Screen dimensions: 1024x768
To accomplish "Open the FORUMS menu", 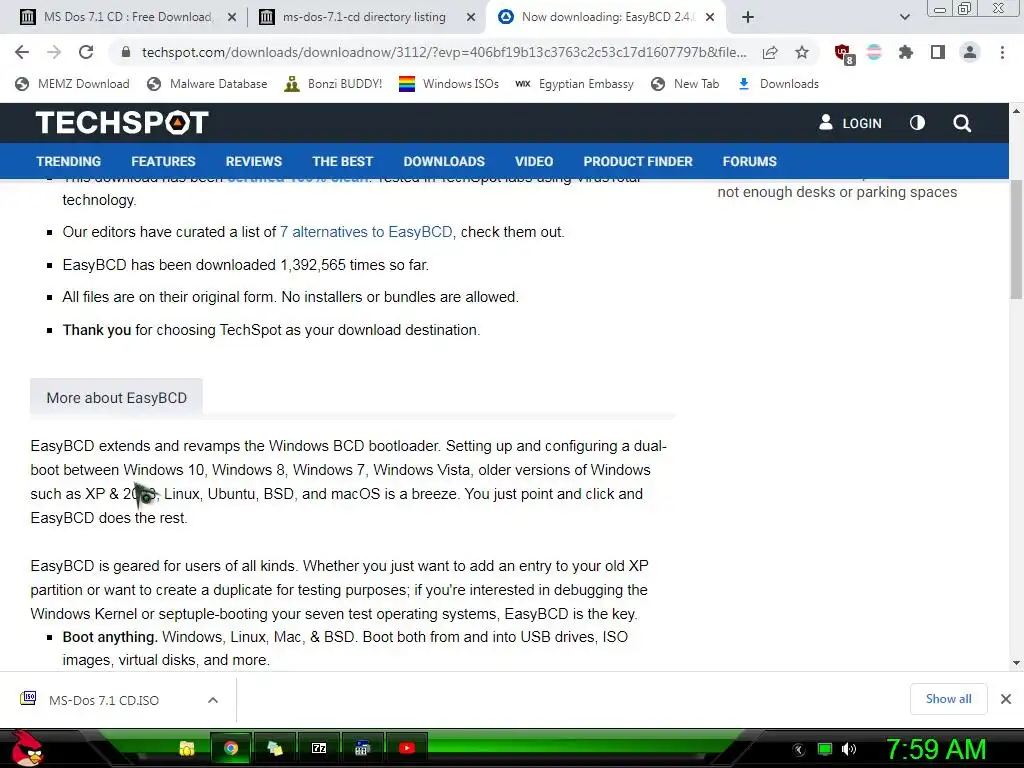I will pyautogui.click(x=750, y=161).
